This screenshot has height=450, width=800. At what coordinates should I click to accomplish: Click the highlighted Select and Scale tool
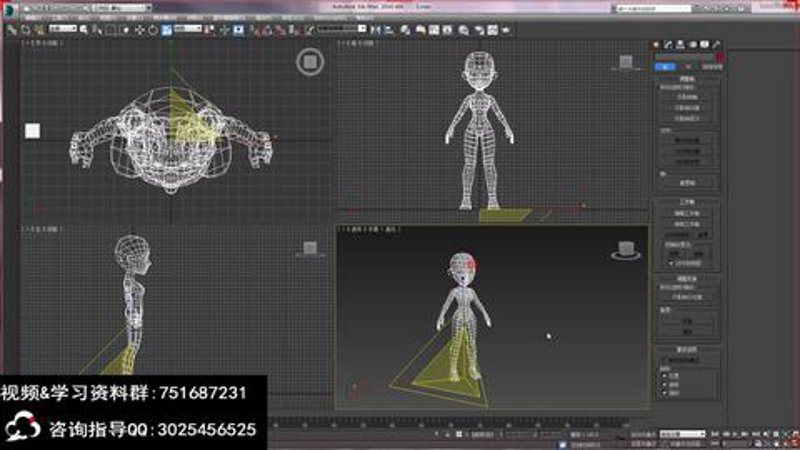coord(166,30)
